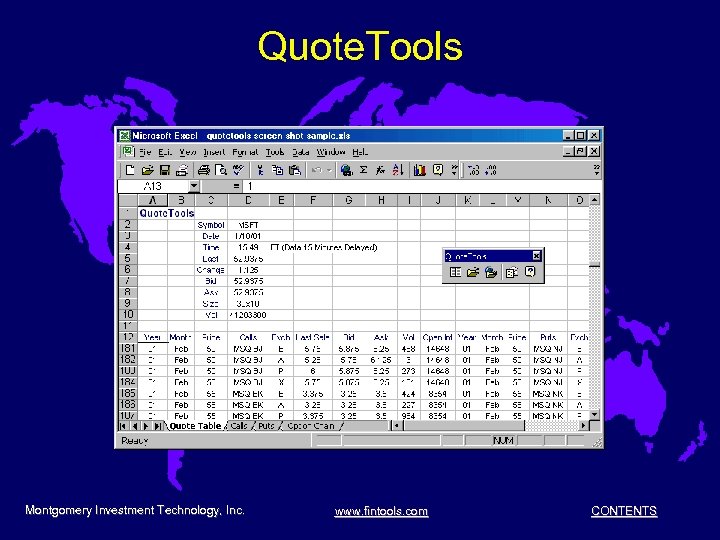
Task: Click the AutoSum sigma icon
Action: [x=364, y=170]
